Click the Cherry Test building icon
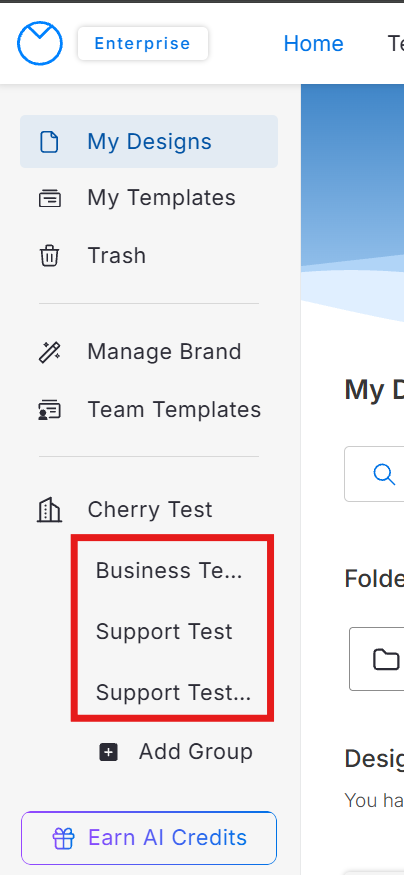404x875 pixels. pos(49,509)
